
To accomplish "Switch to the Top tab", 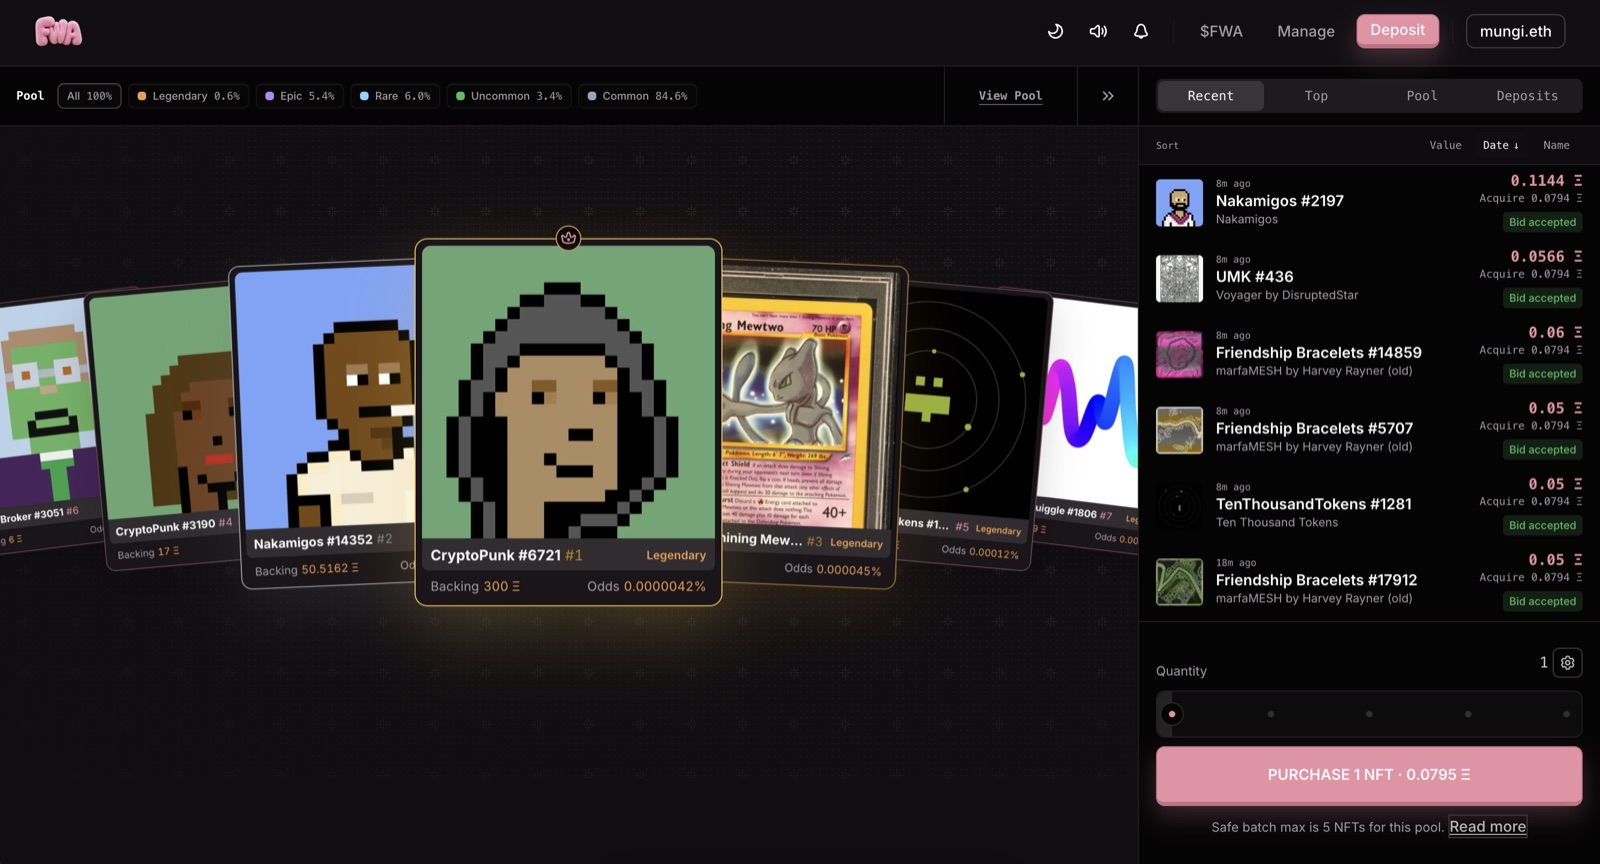I will (x=1316, y=96).
